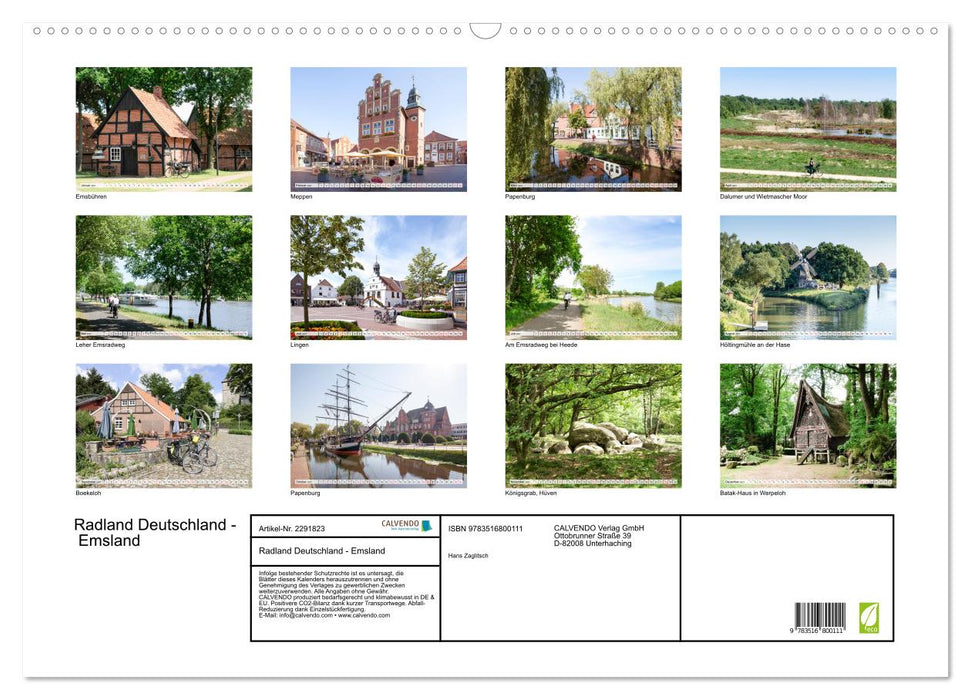Viewport: 971px width, 700px height.
Task: Click the 'Batak-Haus in Werpeloh' caption
Action: pos(752,493)
